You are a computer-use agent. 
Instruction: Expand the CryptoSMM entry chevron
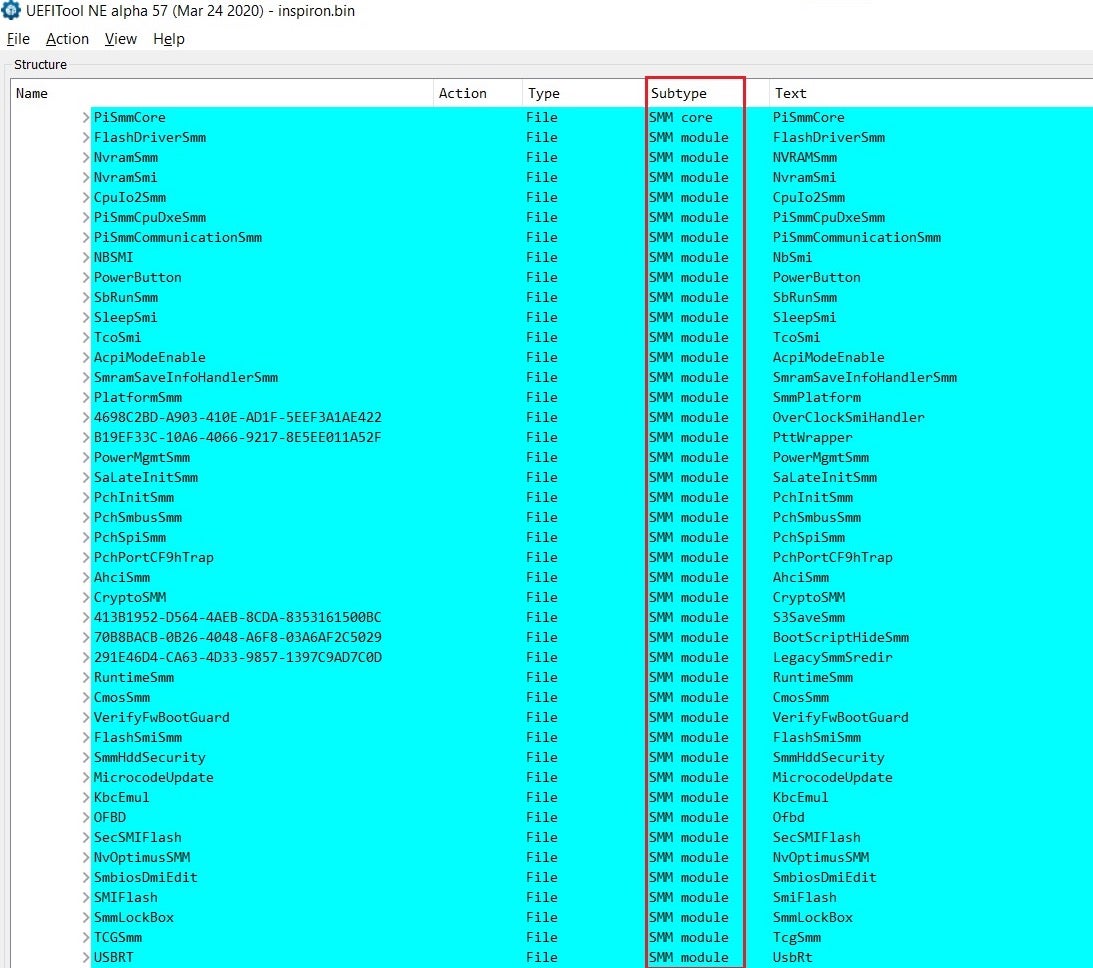click(86, 598)
